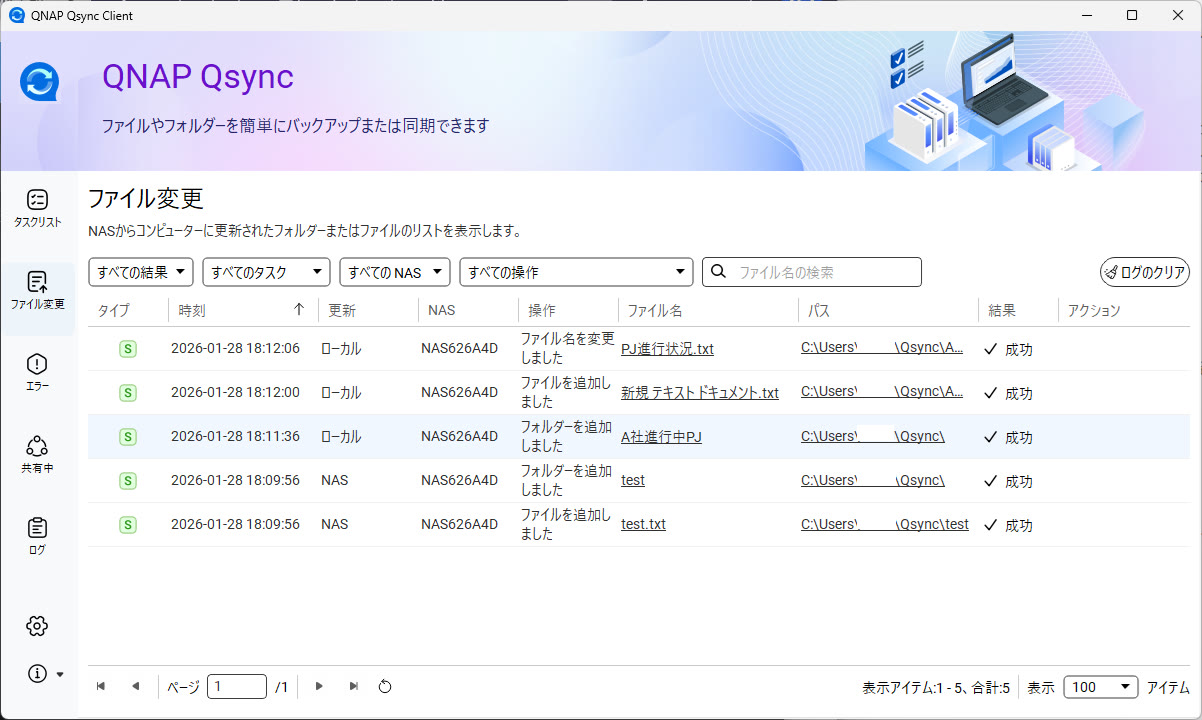1202x720 pixels.
Task: Go to the last page arrow
Action: tap(353, 686)
